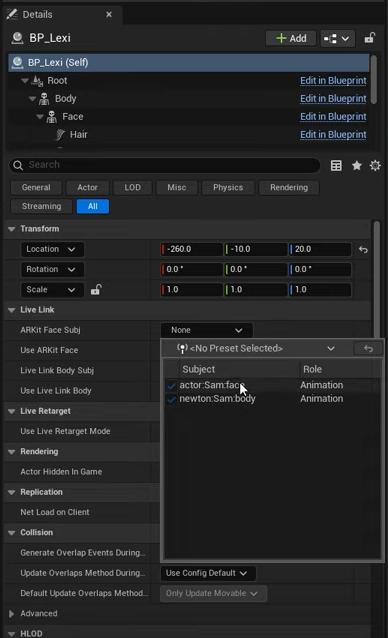Expand the Advanced section

(x=11, y=614)
